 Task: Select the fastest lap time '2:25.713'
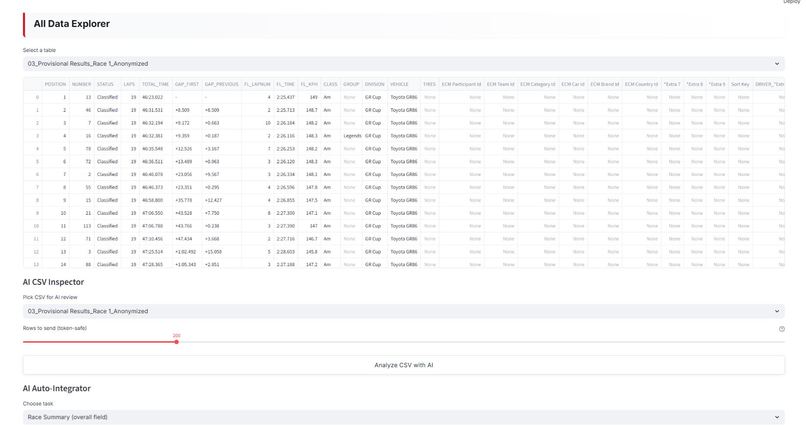pyautogui.click(x=285, y=110)
